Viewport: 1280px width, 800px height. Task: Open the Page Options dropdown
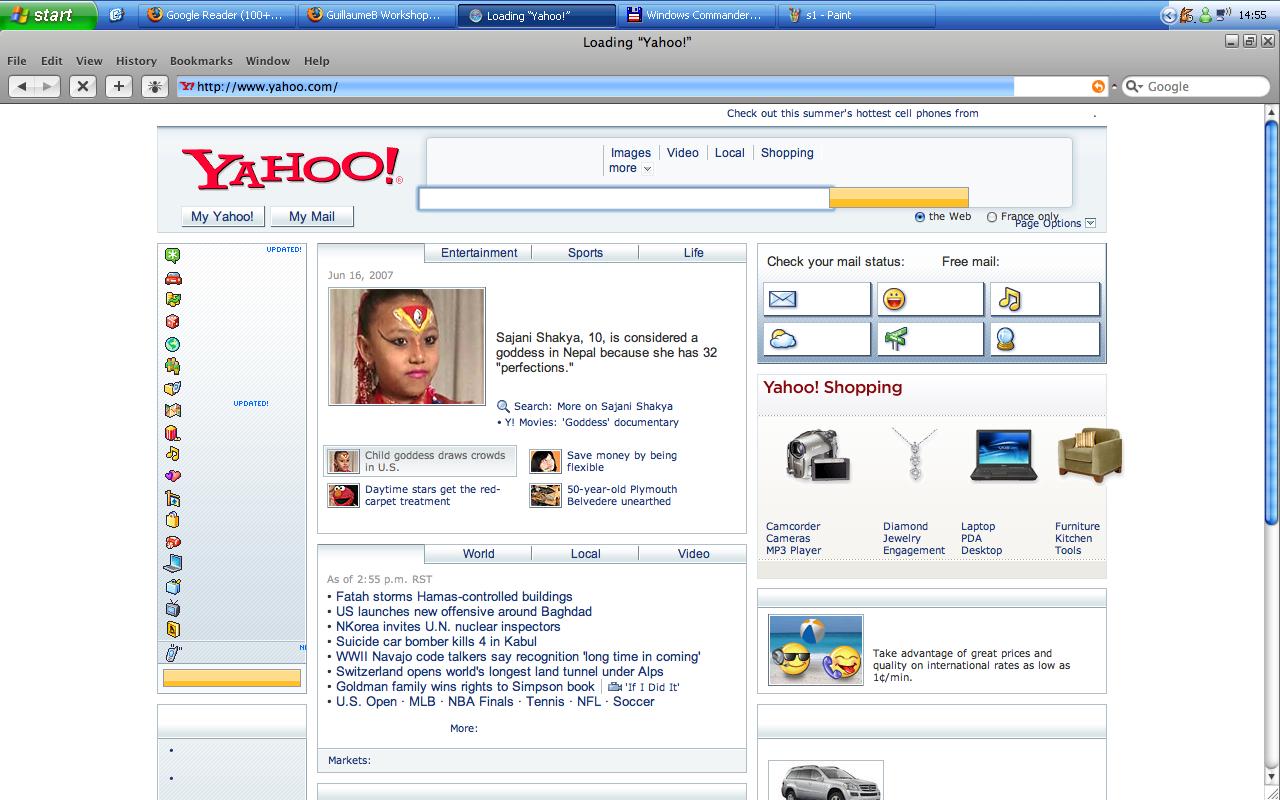click(1090, 223)
